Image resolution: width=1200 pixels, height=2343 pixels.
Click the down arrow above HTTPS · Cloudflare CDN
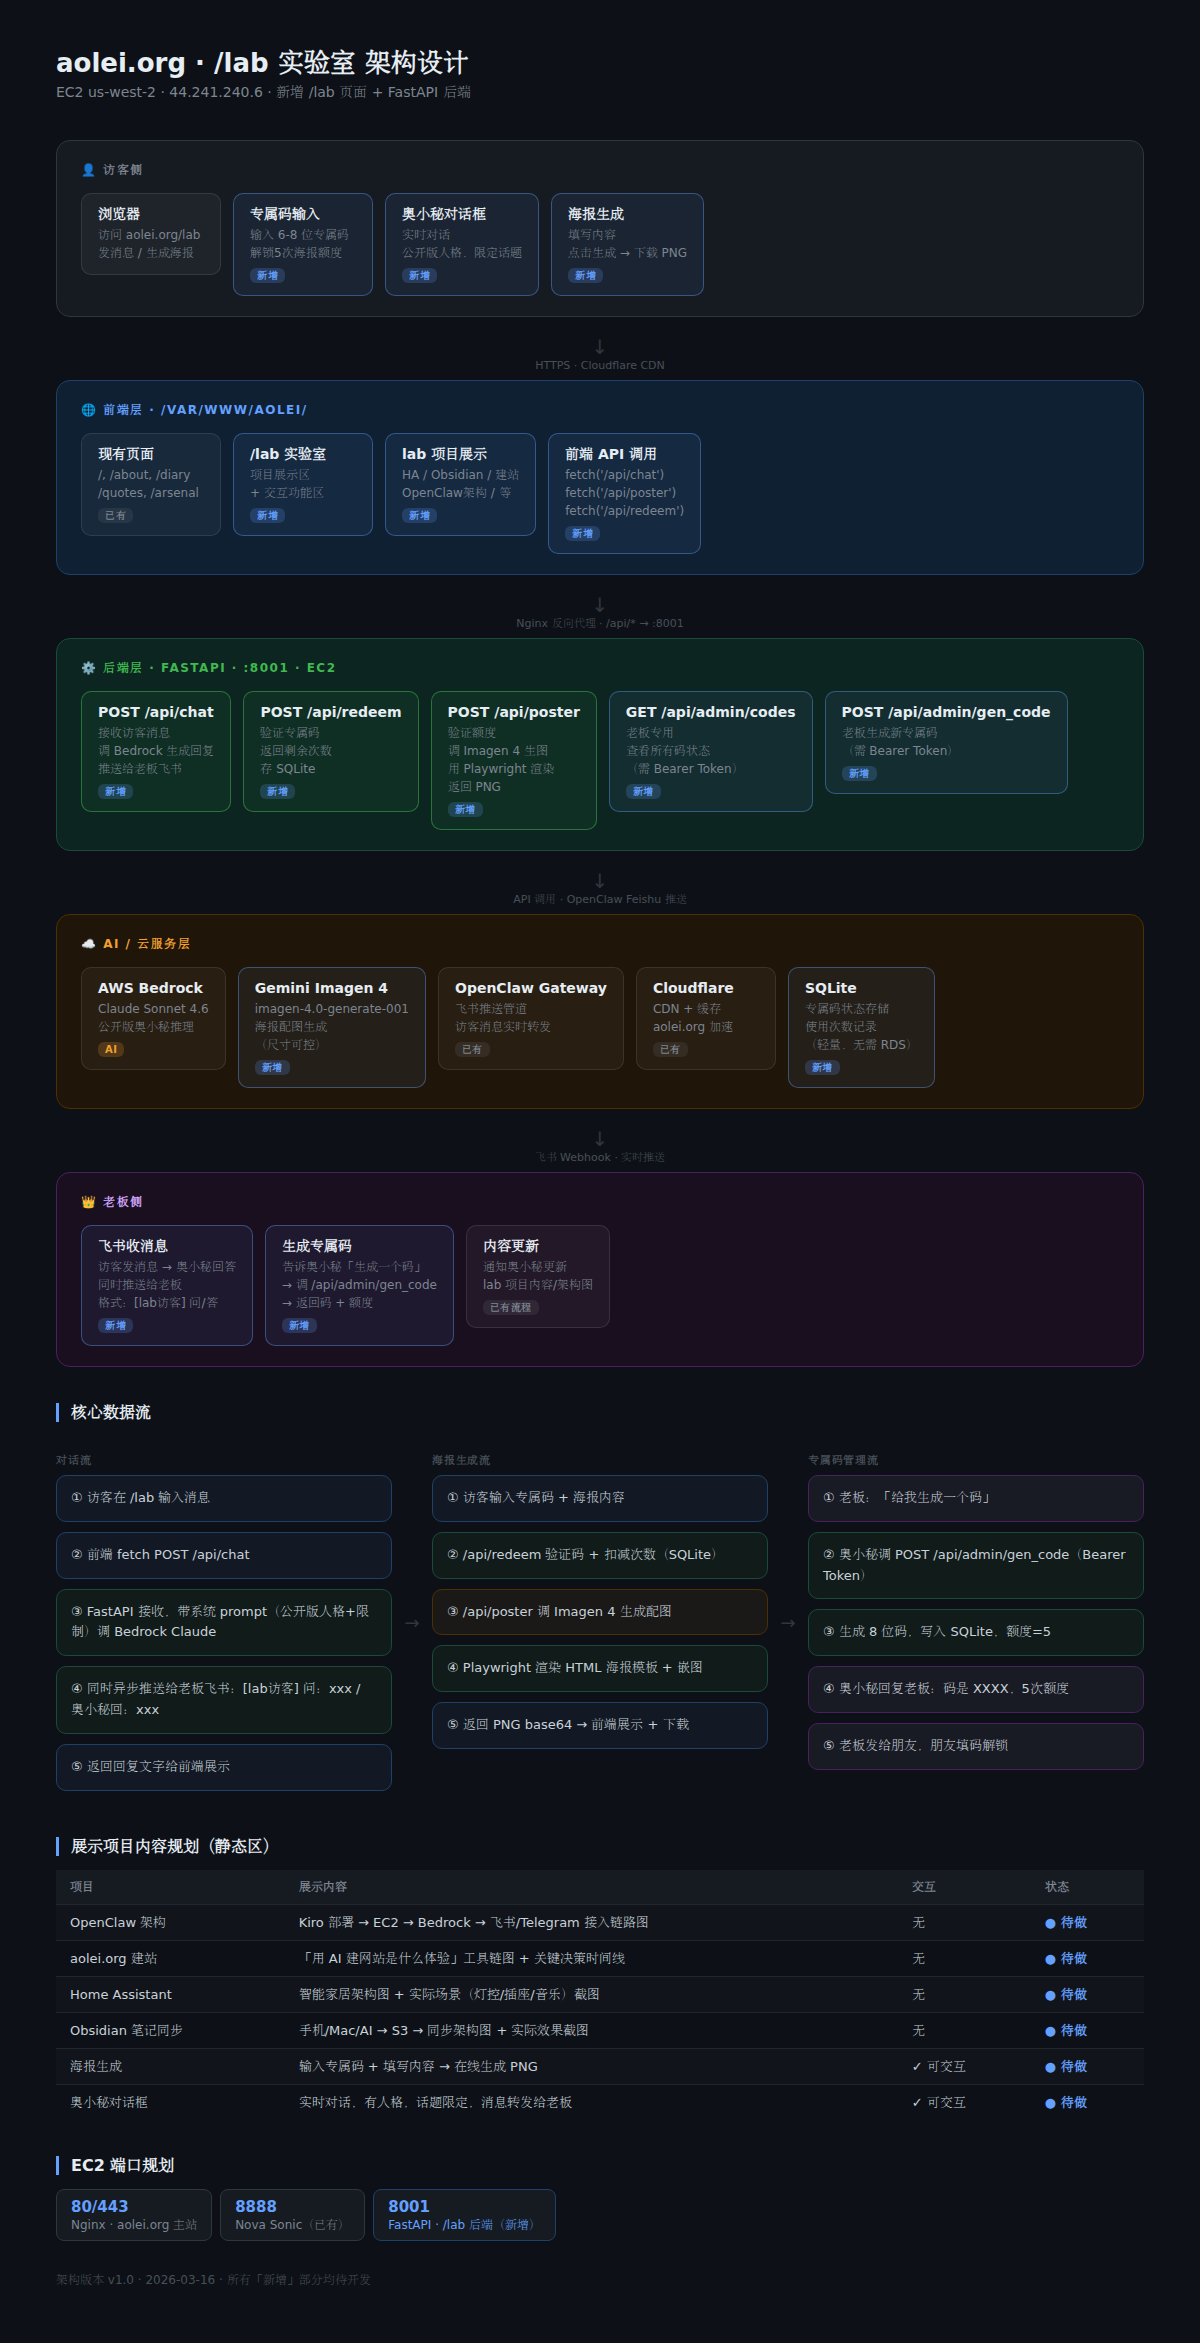coord(600,347)
